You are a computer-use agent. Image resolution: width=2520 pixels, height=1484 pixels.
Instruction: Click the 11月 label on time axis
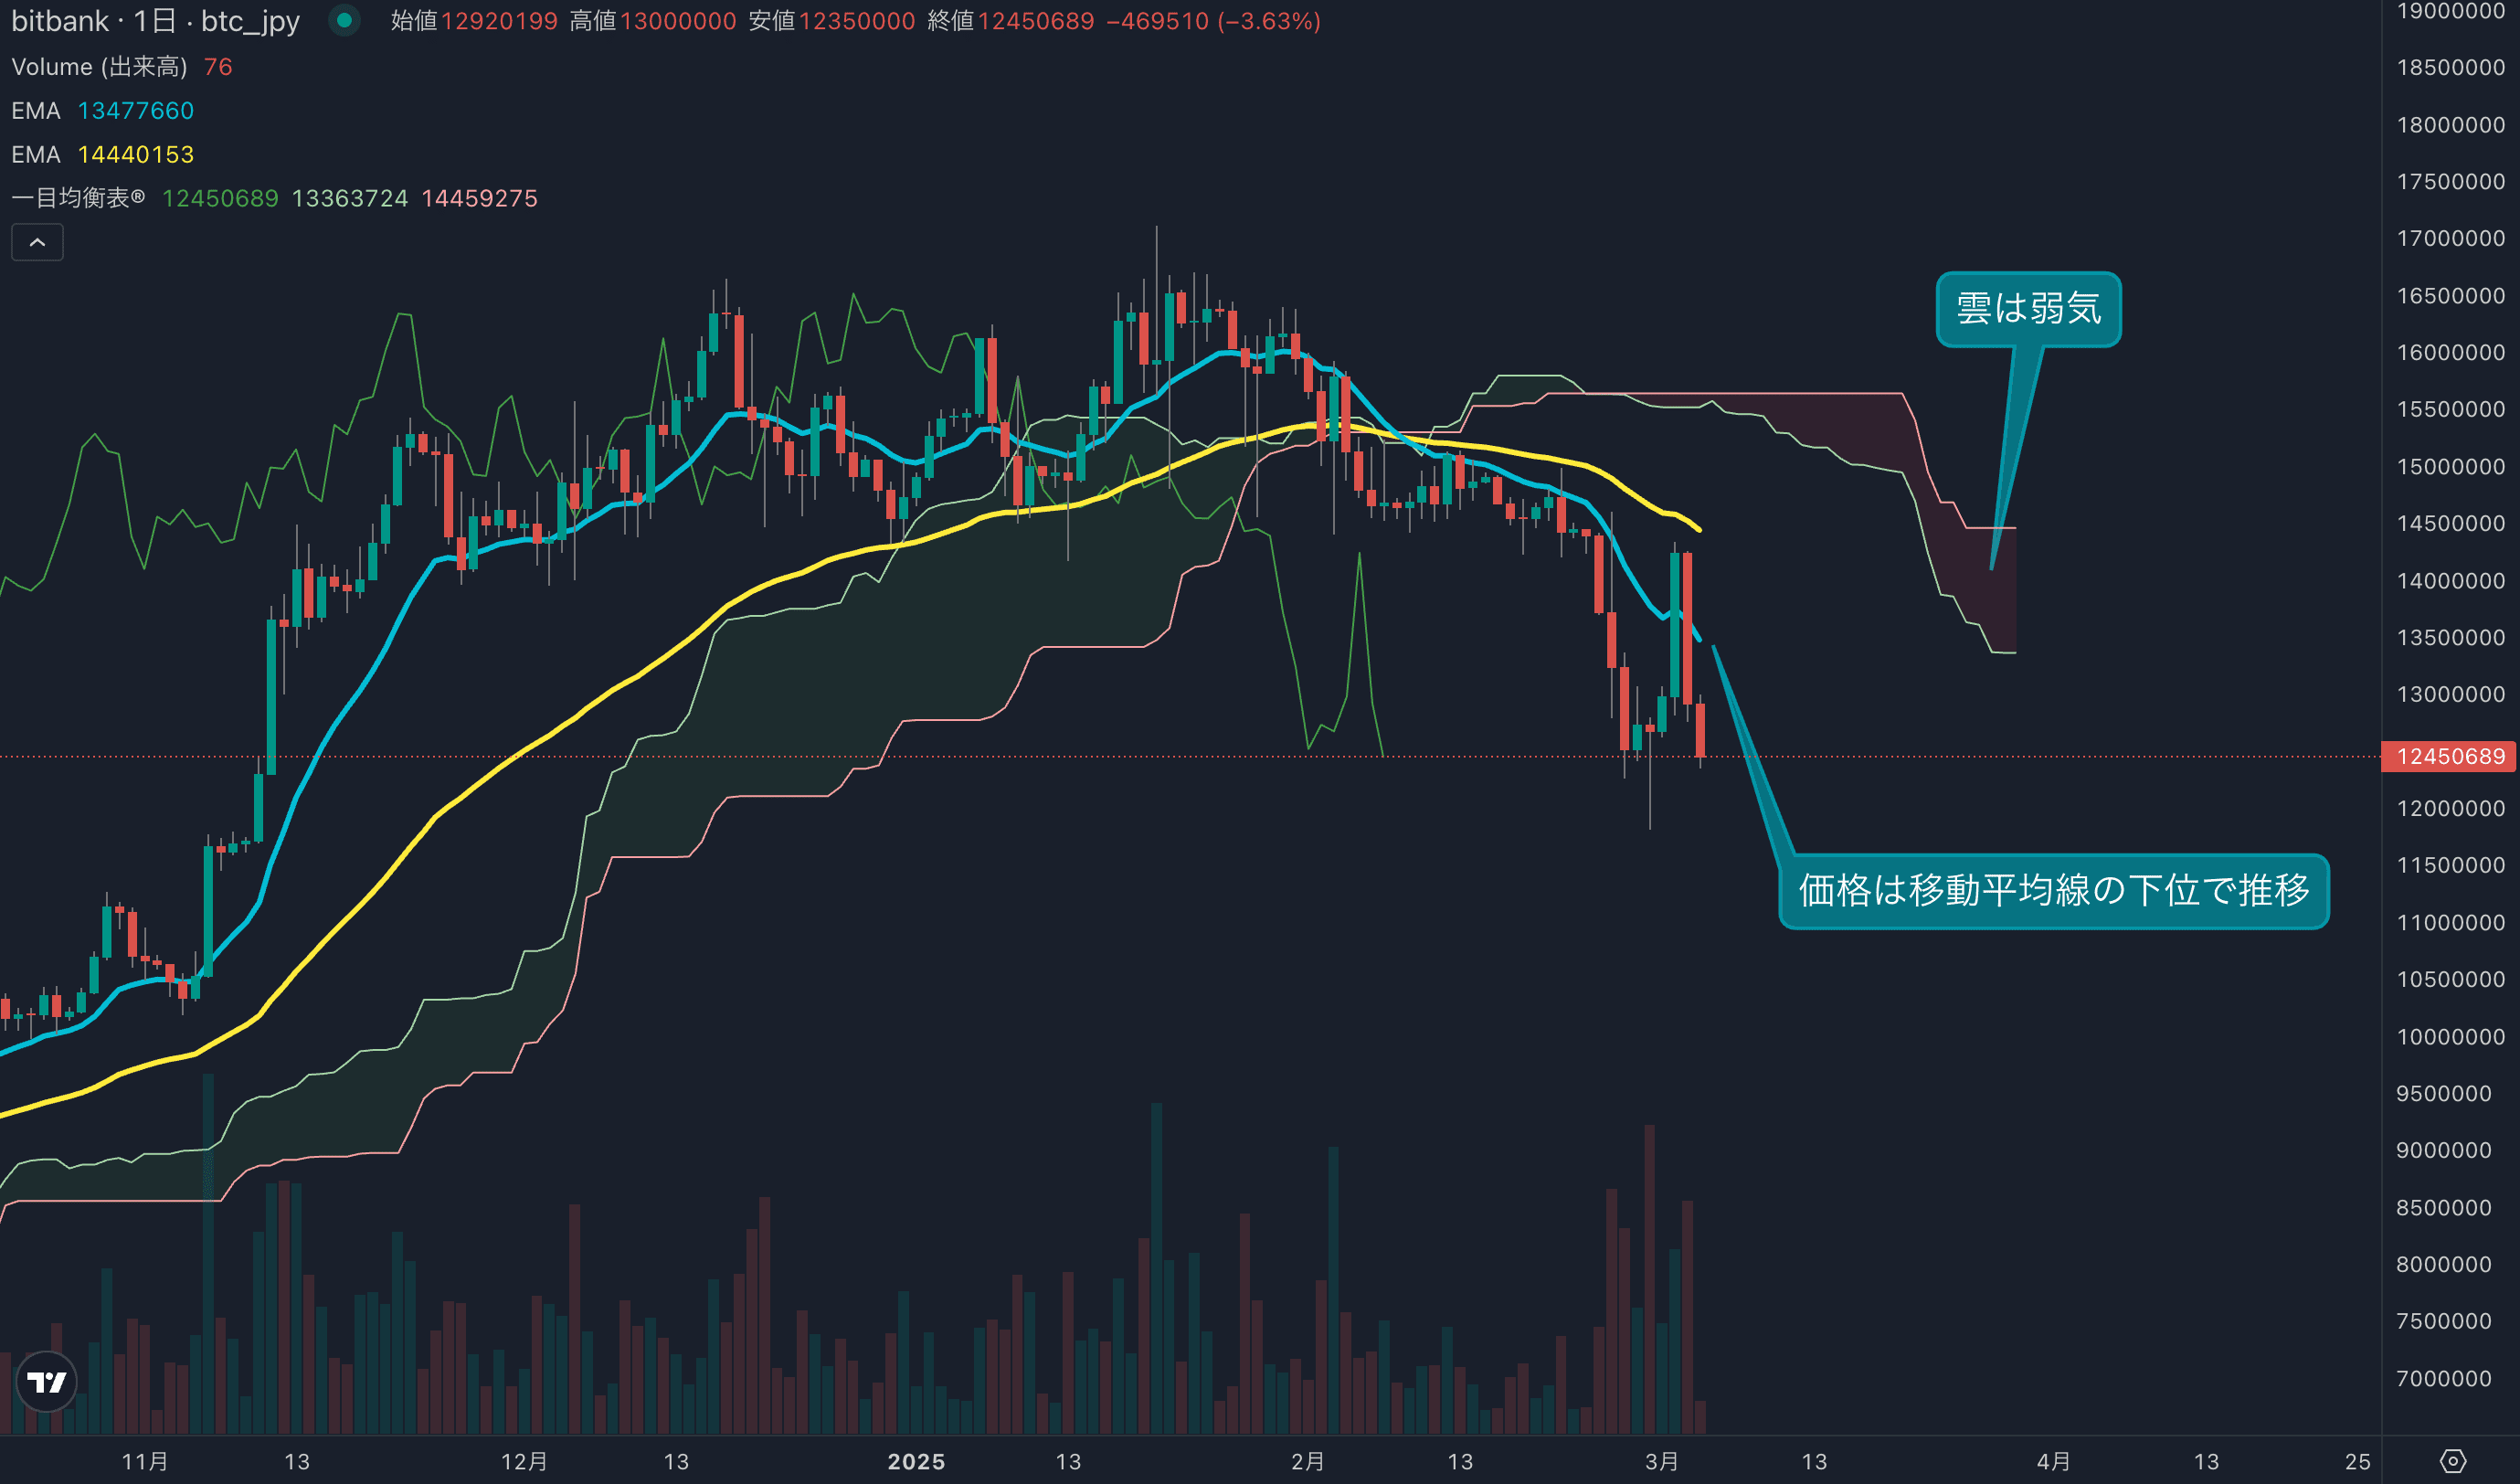click(145, 1461)
